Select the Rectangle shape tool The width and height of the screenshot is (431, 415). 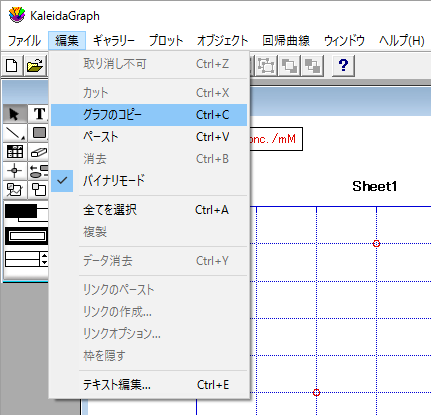pyautogui.click(x=39, y=133)
